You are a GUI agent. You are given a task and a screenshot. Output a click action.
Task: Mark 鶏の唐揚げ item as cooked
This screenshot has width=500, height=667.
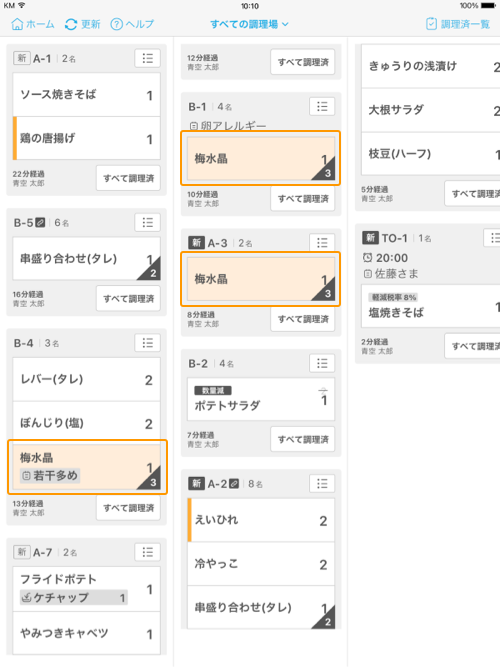[x=86, y=138]
